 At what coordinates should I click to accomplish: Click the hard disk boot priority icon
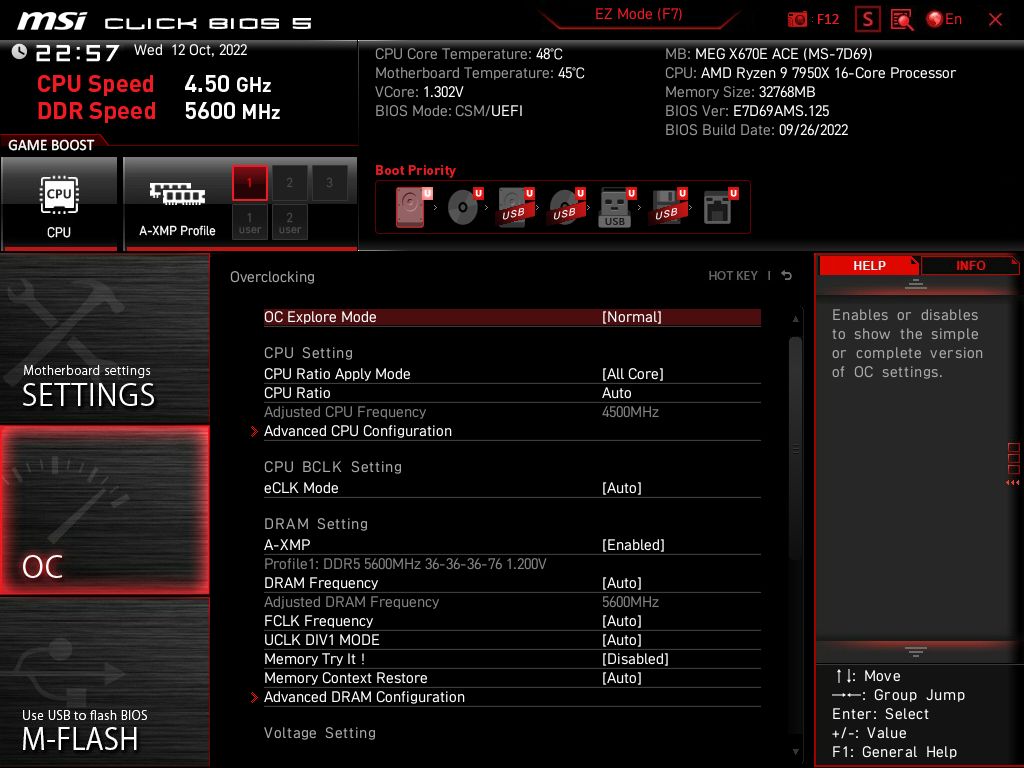(413, 207)
